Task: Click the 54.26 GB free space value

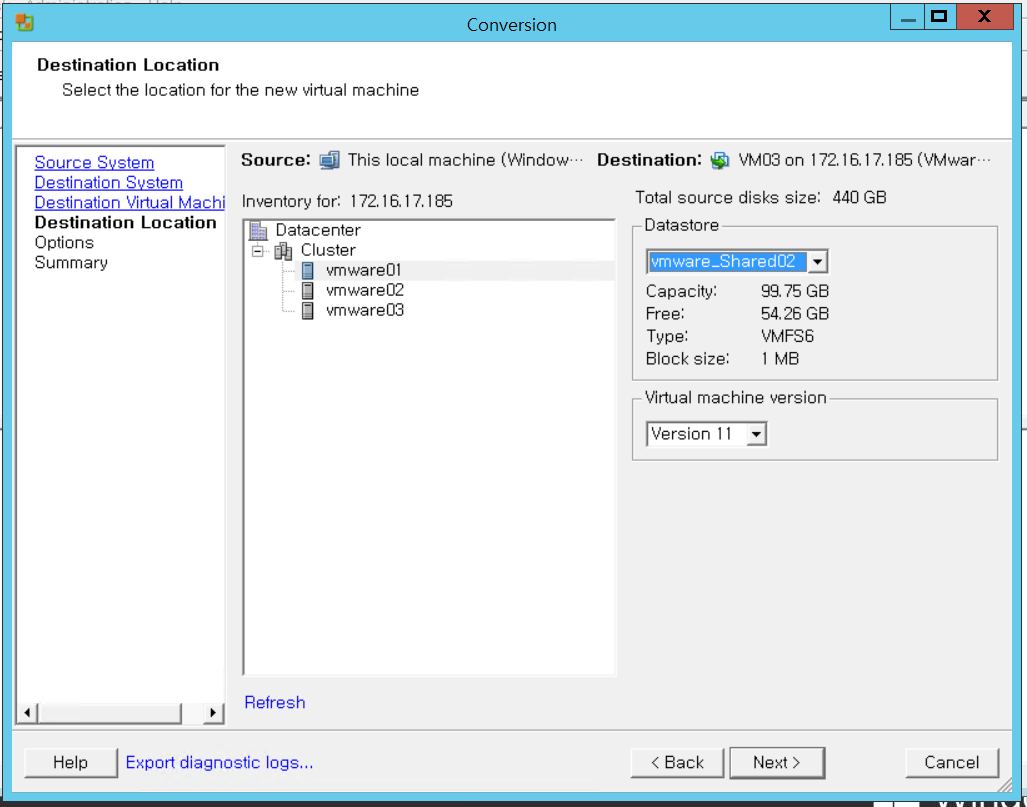Action: [x=795, y=314]
